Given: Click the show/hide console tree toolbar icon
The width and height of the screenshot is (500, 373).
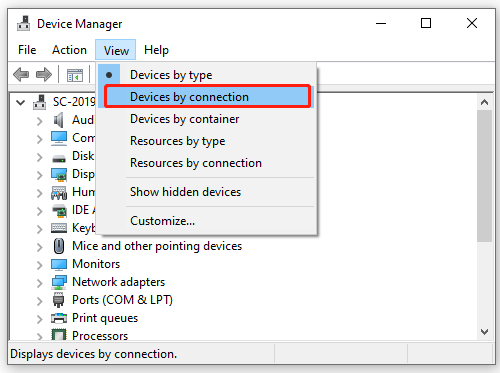Looking at the screenshot, I should [x=75, y=75].
